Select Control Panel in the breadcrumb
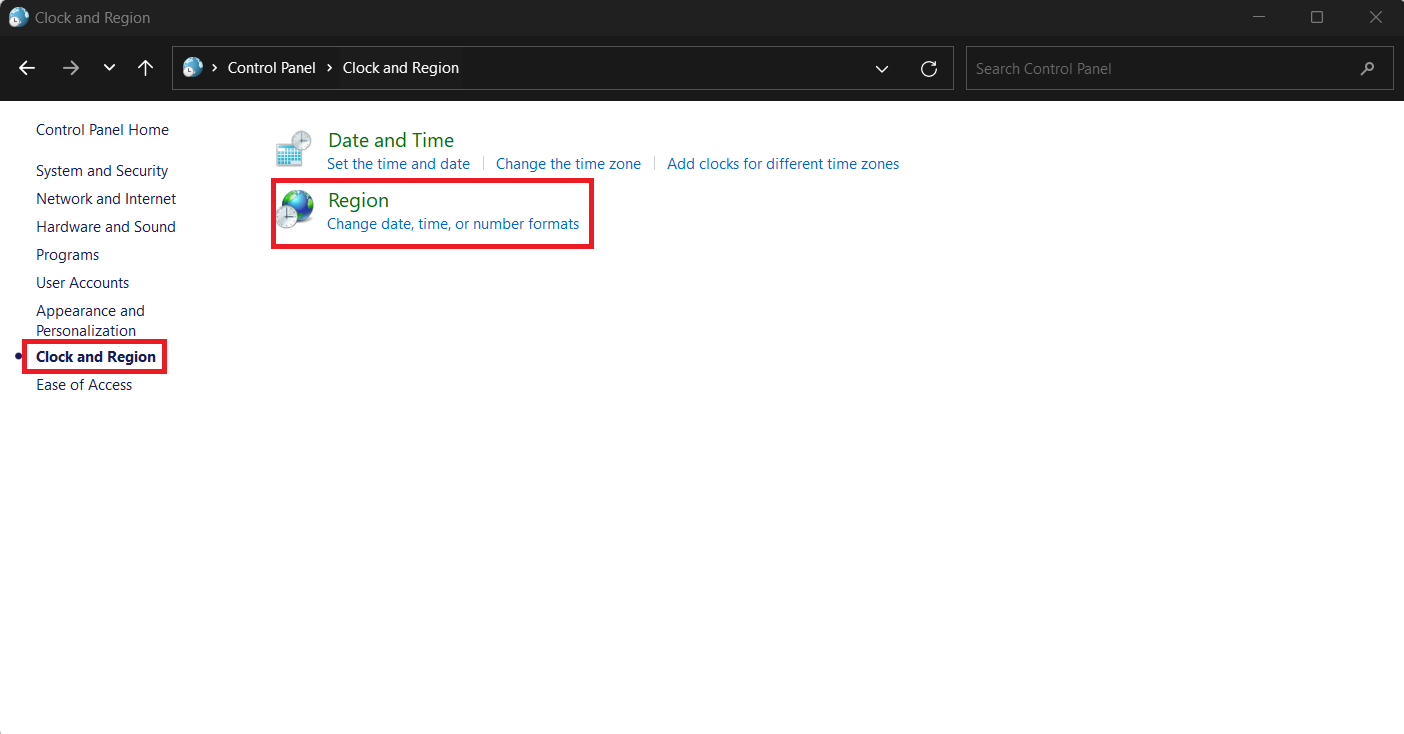 click(272, 68)
